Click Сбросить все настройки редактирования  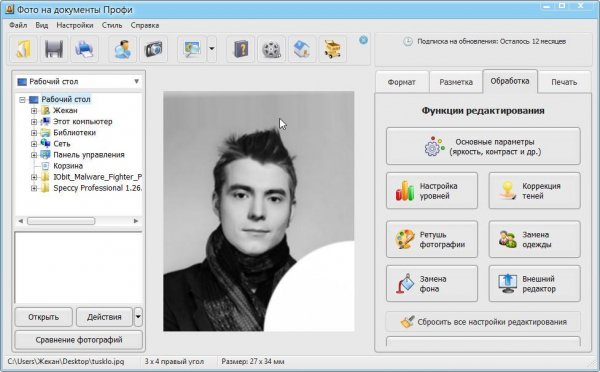[x=483, y=322]
